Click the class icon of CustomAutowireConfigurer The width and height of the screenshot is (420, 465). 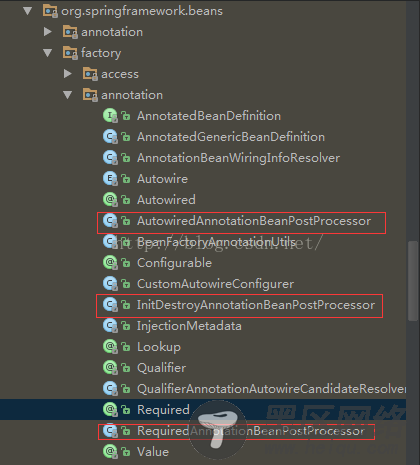110,284
